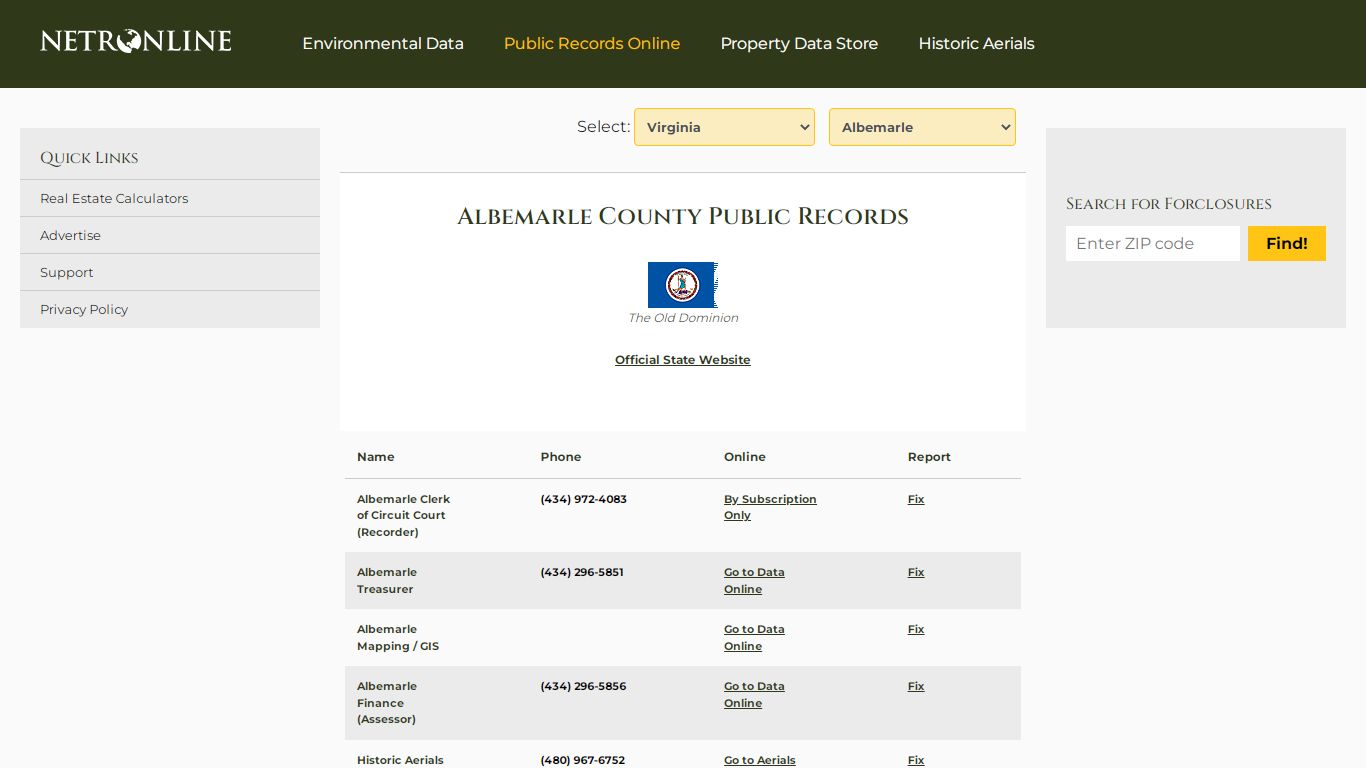Click the Albemarle Mapping / GIS name
Screen dimensions: 1366x768
[398, 638]
